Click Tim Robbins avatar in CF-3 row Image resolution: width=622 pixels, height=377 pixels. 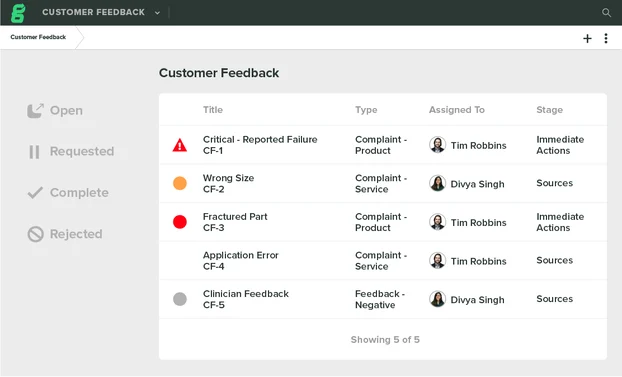coord(437,222)
